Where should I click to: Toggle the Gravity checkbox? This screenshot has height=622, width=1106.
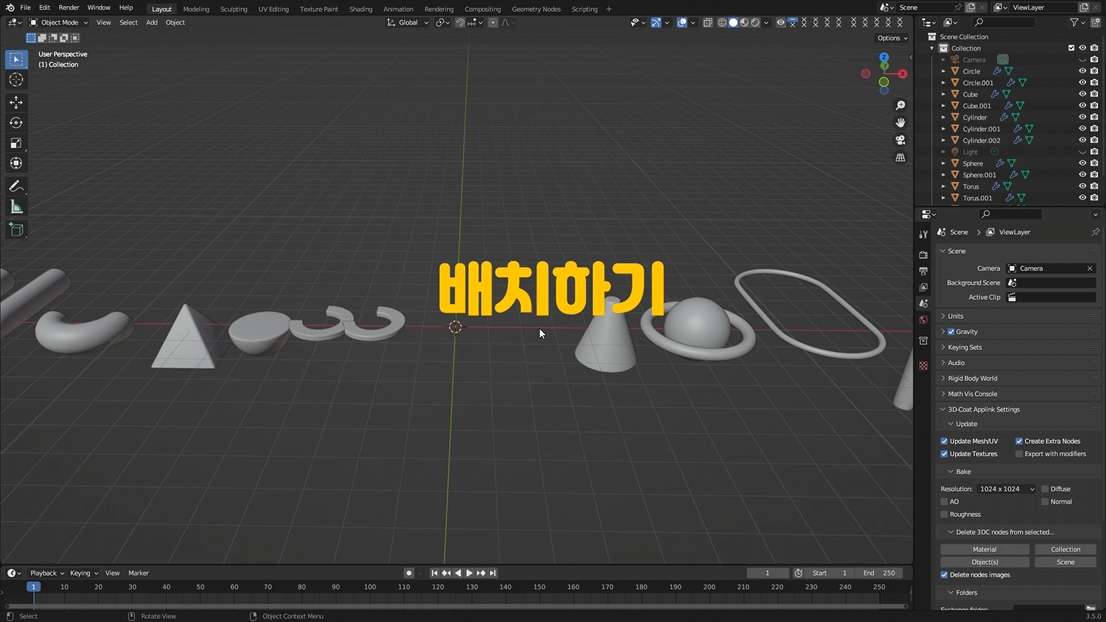coord(951,331)
